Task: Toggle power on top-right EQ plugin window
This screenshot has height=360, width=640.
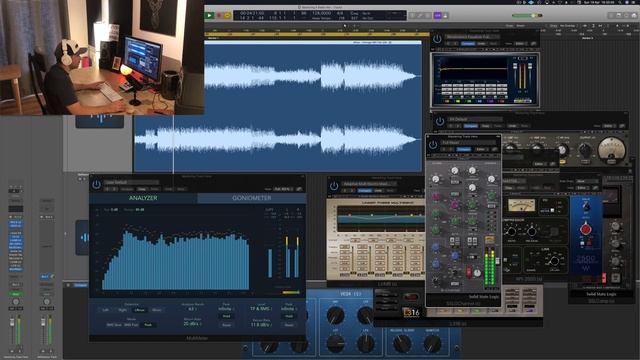Action: (x=437, y=39)
